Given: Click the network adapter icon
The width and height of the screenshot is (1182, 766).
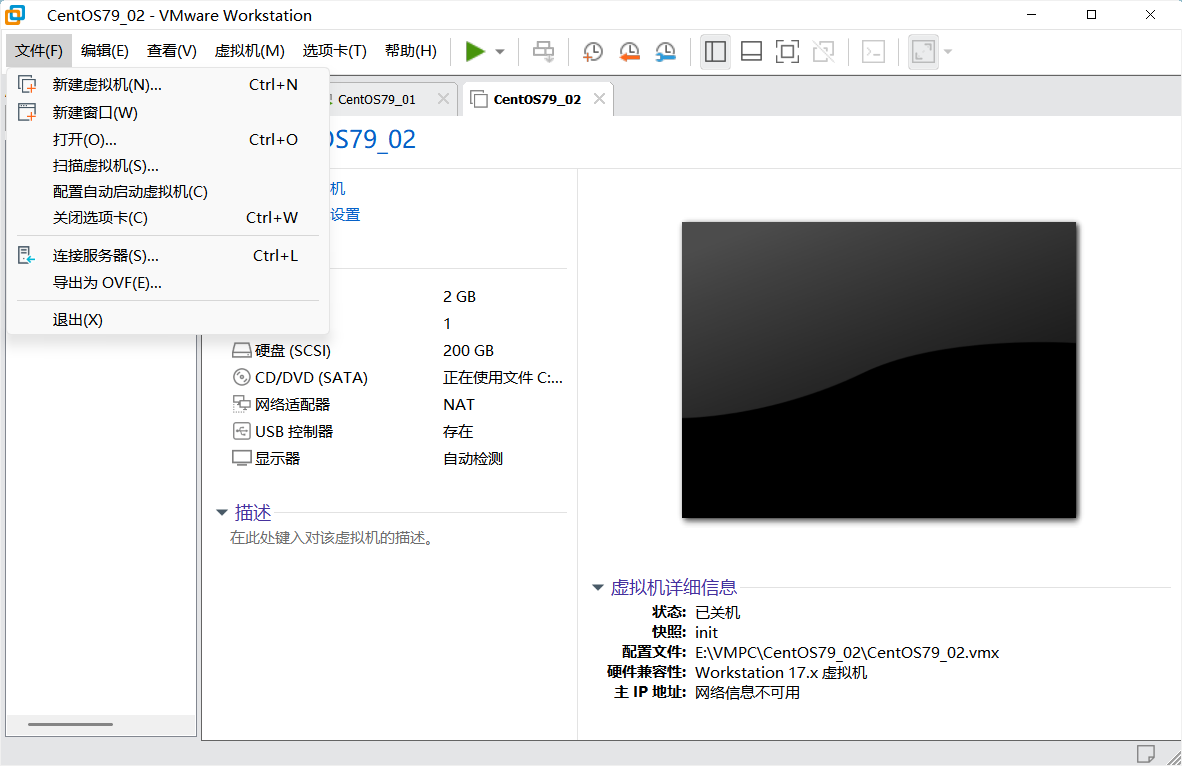Looking at the screenshot, I should coord(241,404).
